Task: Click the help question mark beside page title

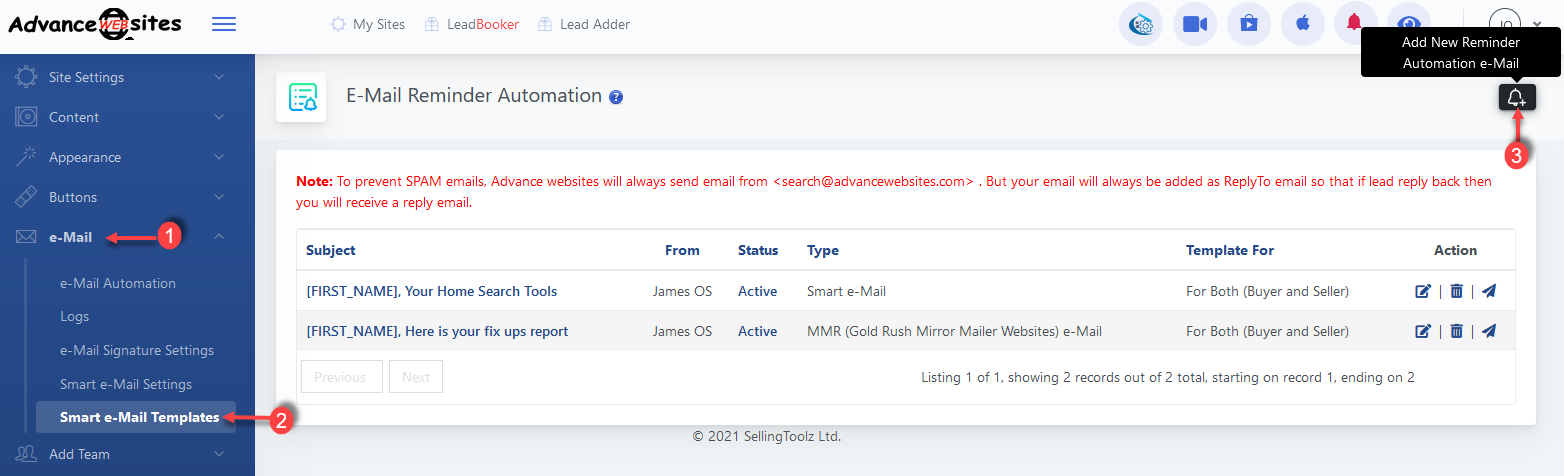Action: coord(616,97)
